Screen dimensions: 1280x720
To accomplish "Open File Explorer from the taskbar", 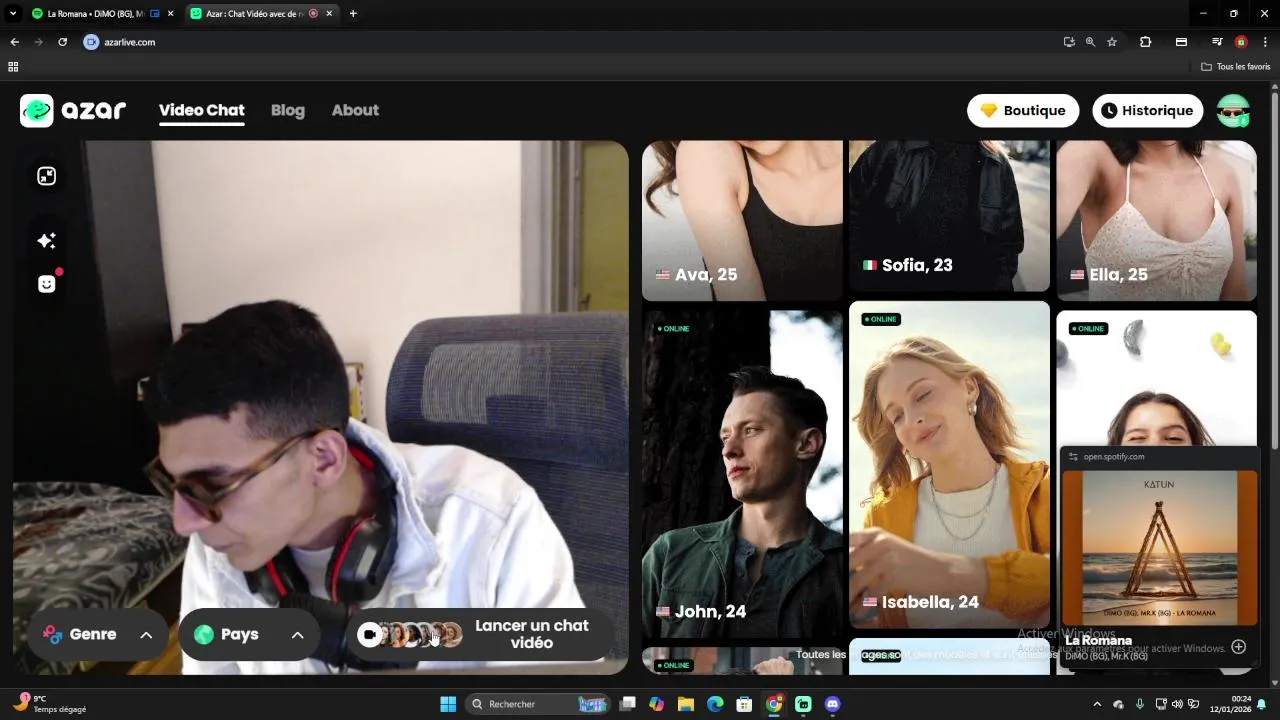I will click(685, 704).
